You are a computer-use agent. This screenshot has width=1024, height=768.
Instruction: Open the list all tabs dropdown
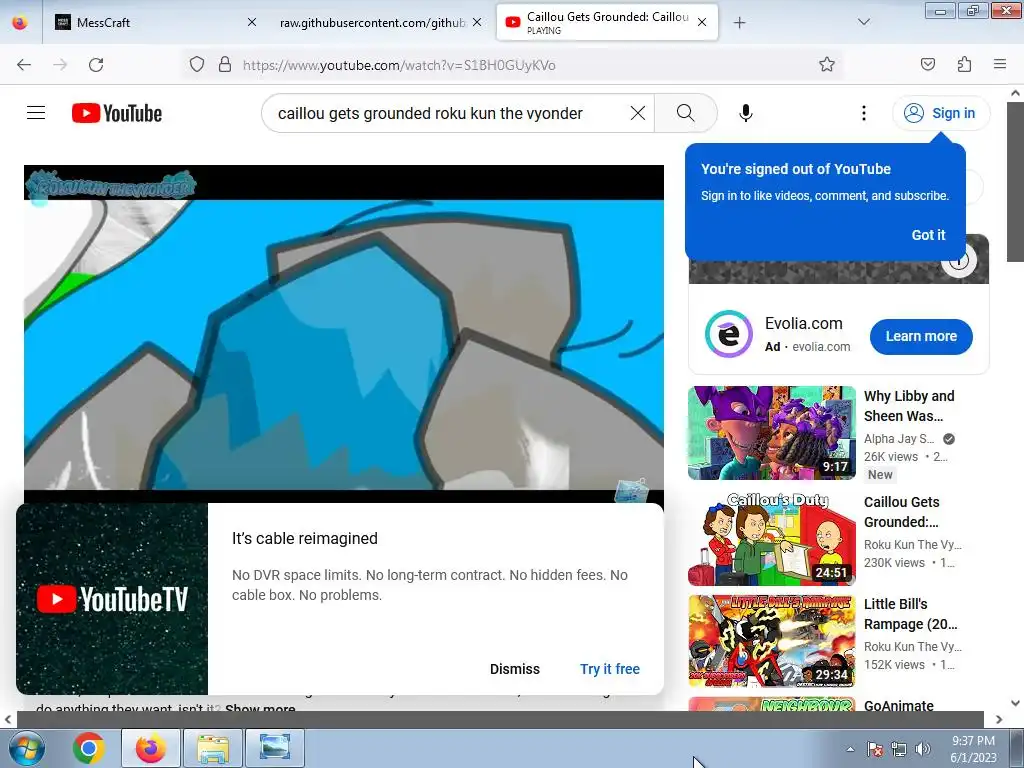pos(863,22)
